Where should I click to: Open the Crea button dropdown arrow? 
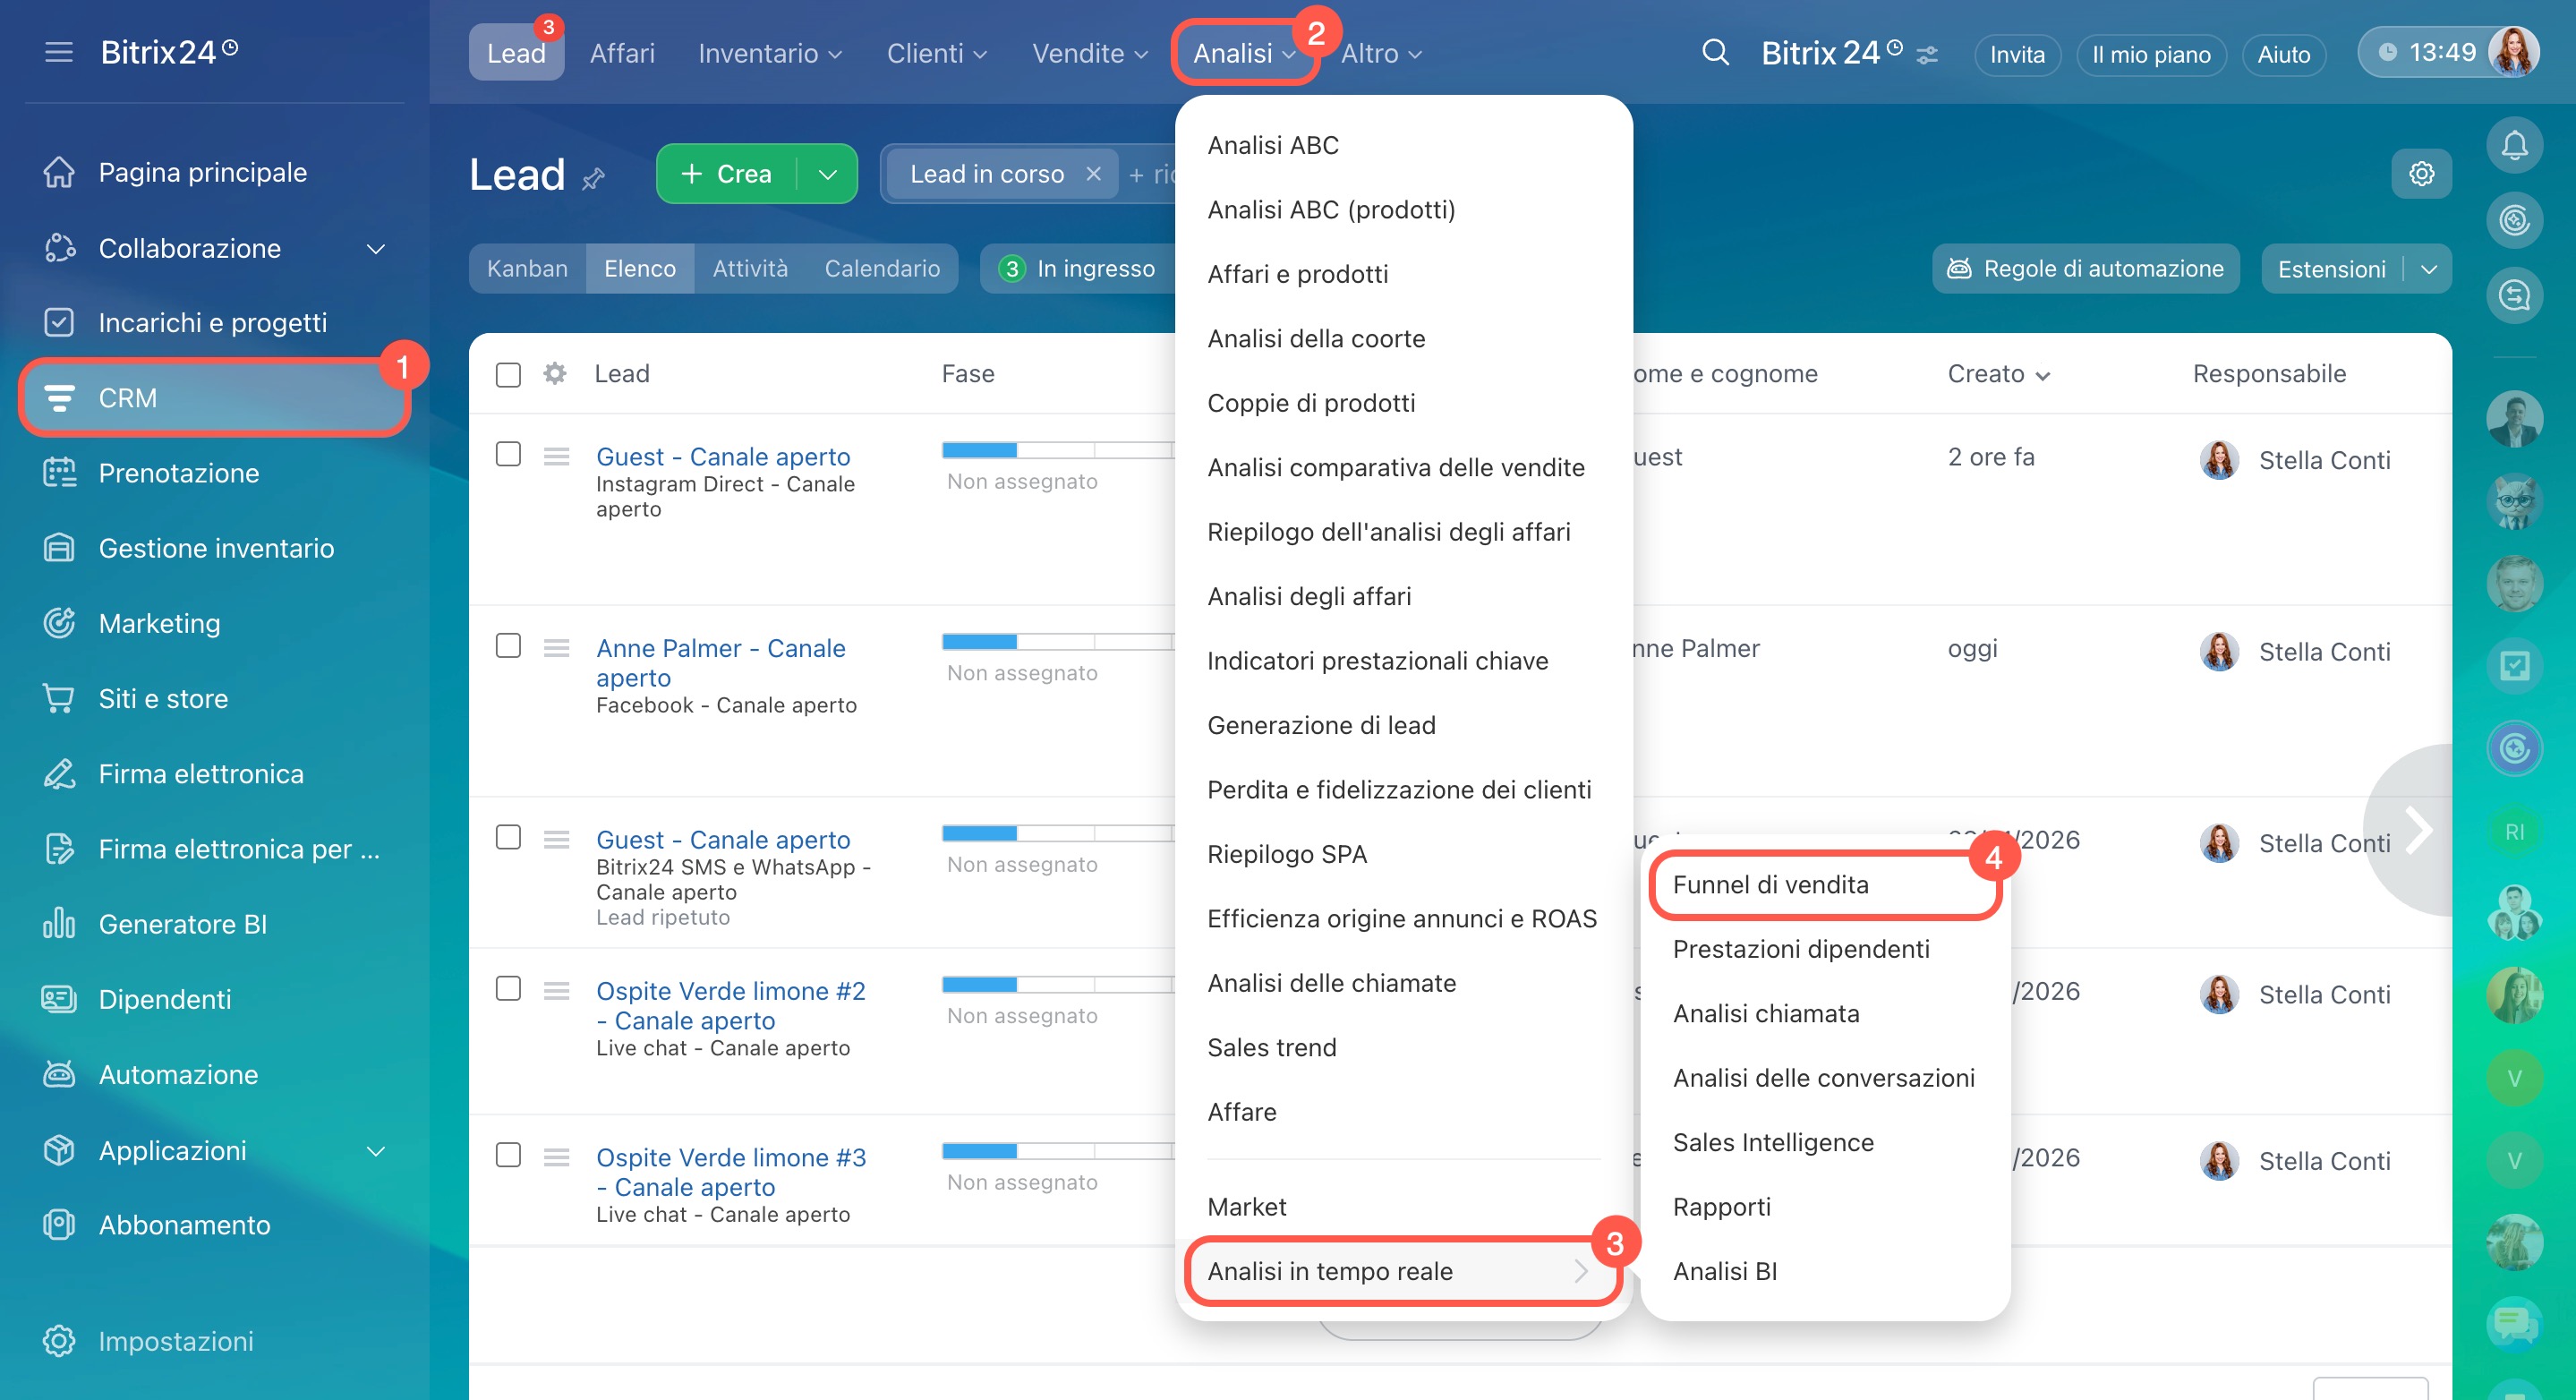click(x=827, y=174)
